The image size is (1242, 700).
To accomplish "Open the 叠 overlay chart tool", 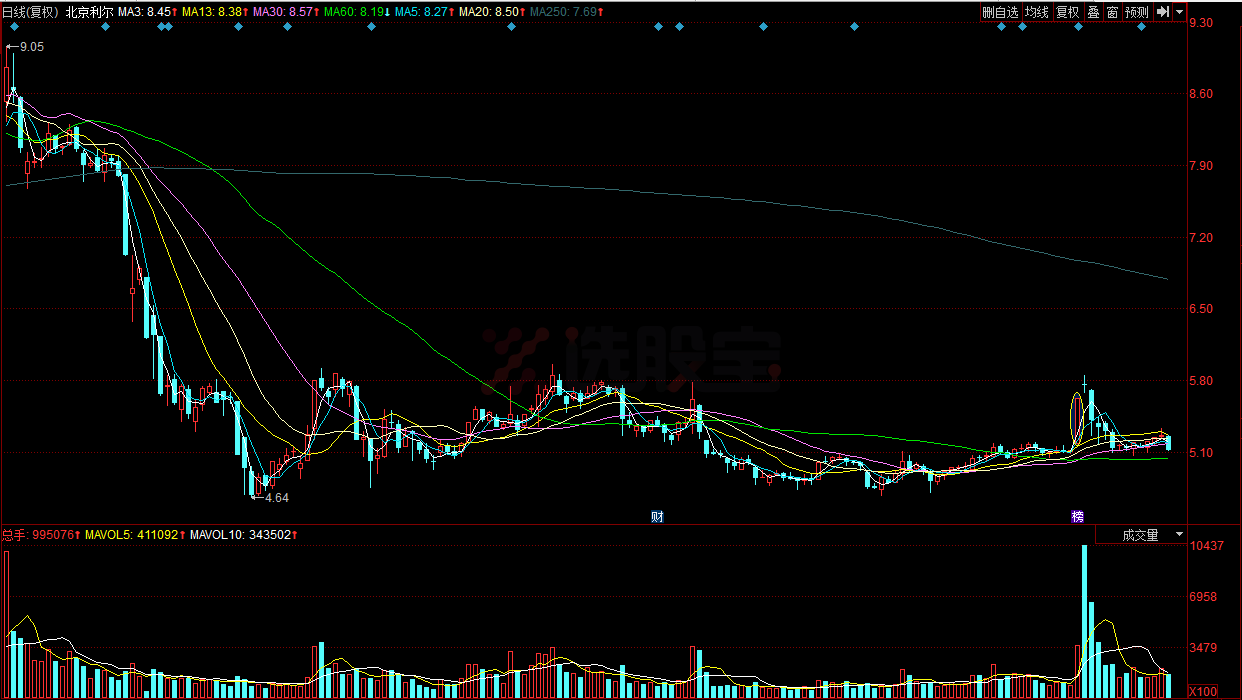I will tap(1093, 12).
